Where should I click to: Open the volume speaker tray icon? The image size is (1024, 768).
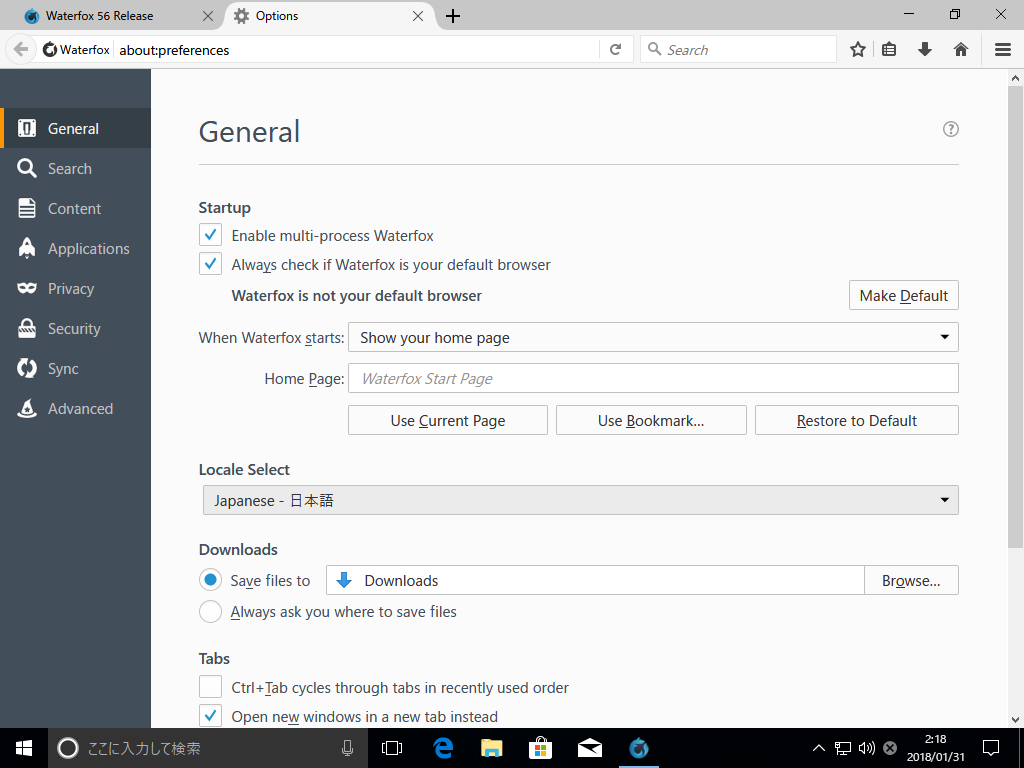(867, 748)
